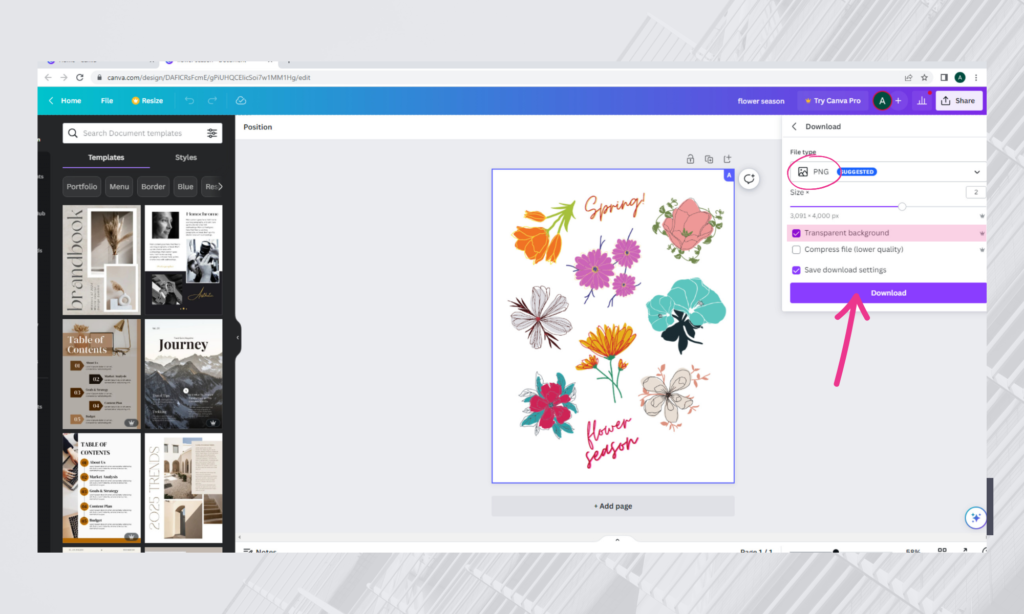Open Position options in toolbar

[258, 127]
